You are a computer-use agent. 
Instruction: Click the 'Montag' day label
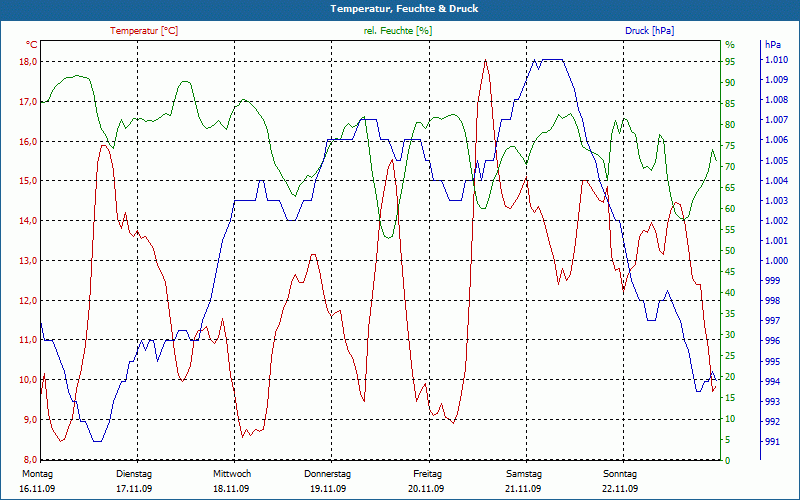click(x=37, y=474)
